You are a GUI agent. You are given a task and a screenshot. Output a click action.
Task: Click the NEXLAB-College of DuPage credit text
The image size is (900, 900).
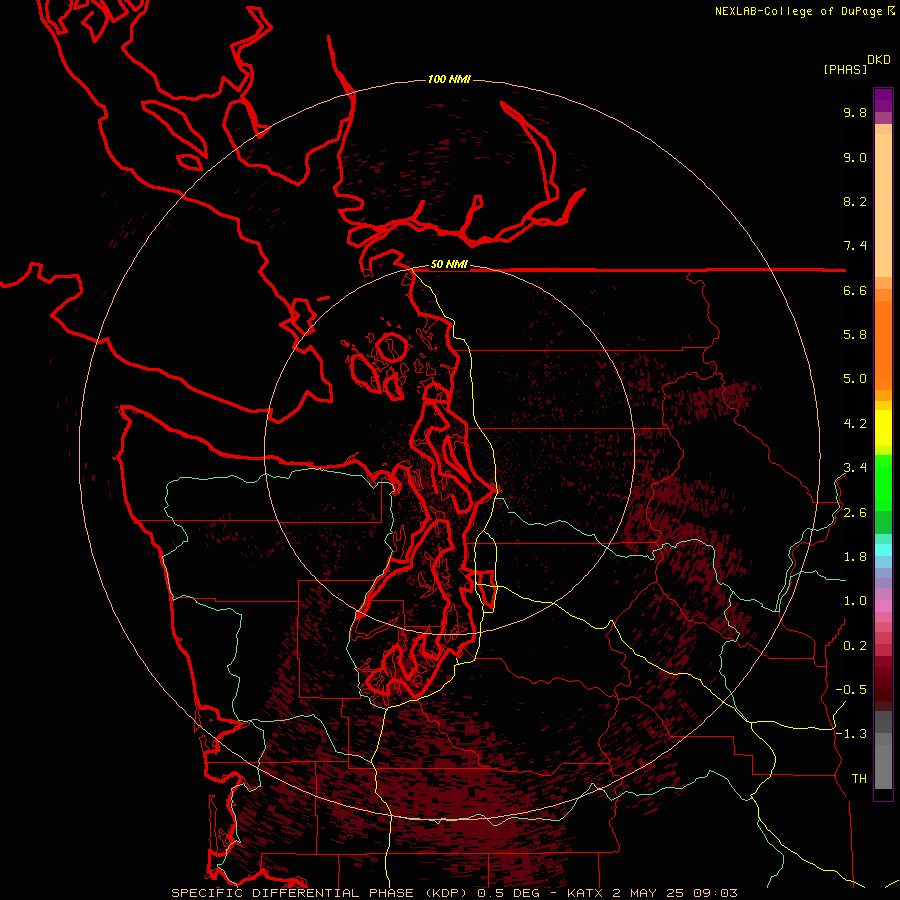(x=799, y=11)
